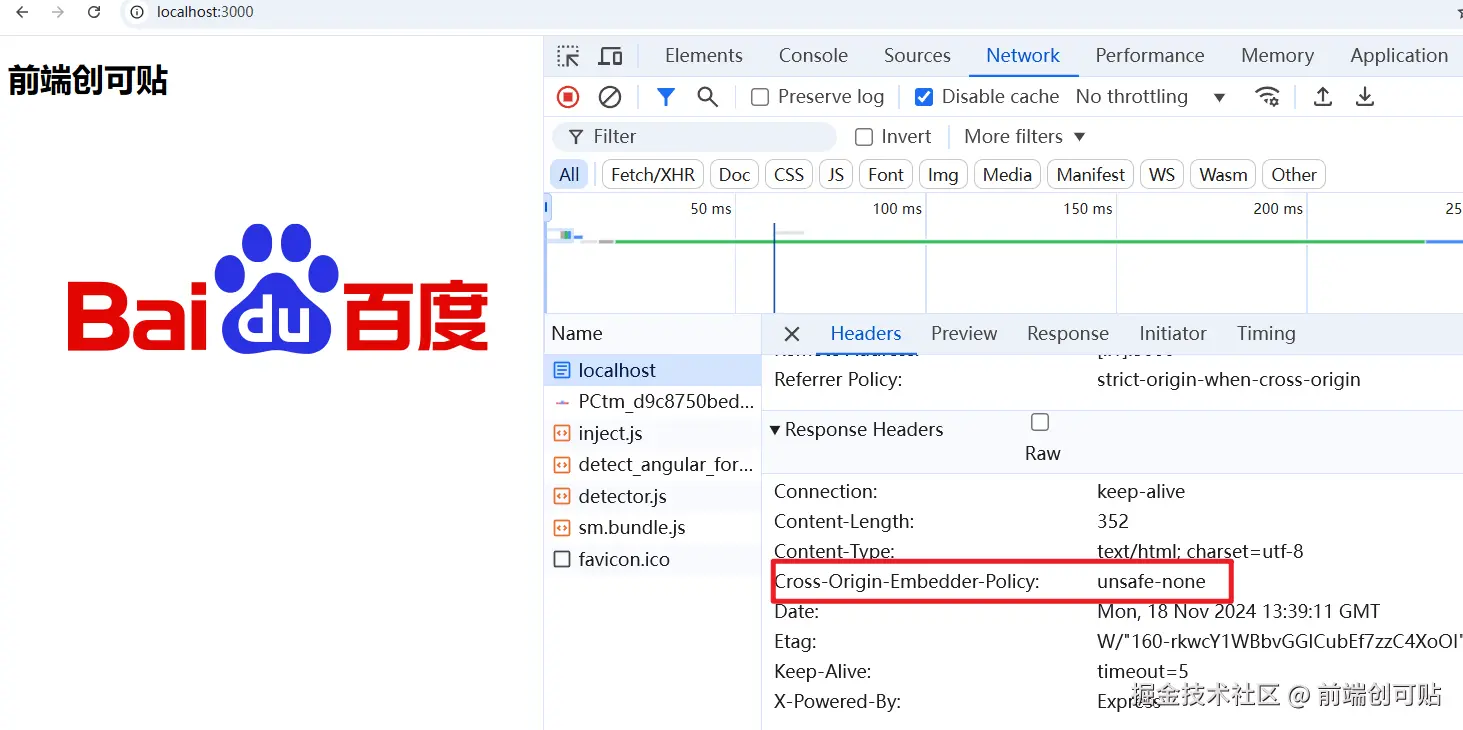The image size is (1463, 730).
Task: Open the Application tab
Action: pyautogui.click(x=1399, y=56)
